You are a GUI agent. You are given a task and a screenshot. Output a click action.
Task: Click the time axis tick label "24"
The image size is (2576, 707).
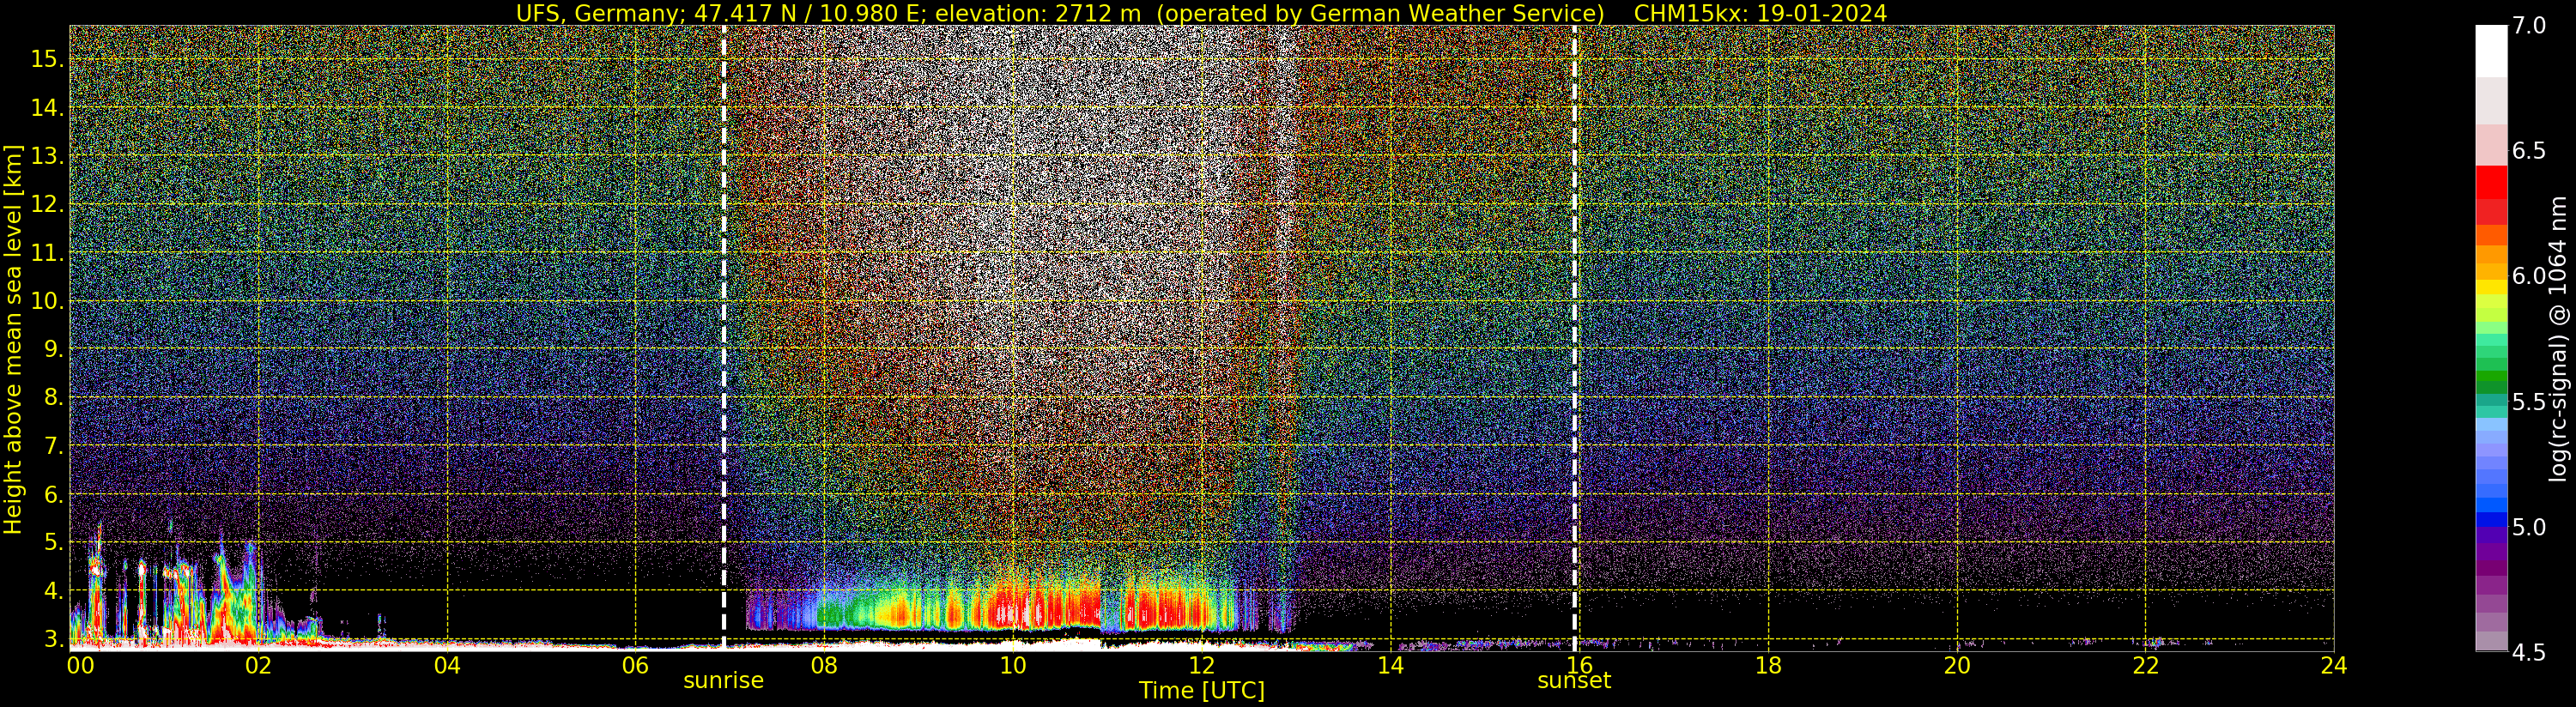(x=2334, y=665)
